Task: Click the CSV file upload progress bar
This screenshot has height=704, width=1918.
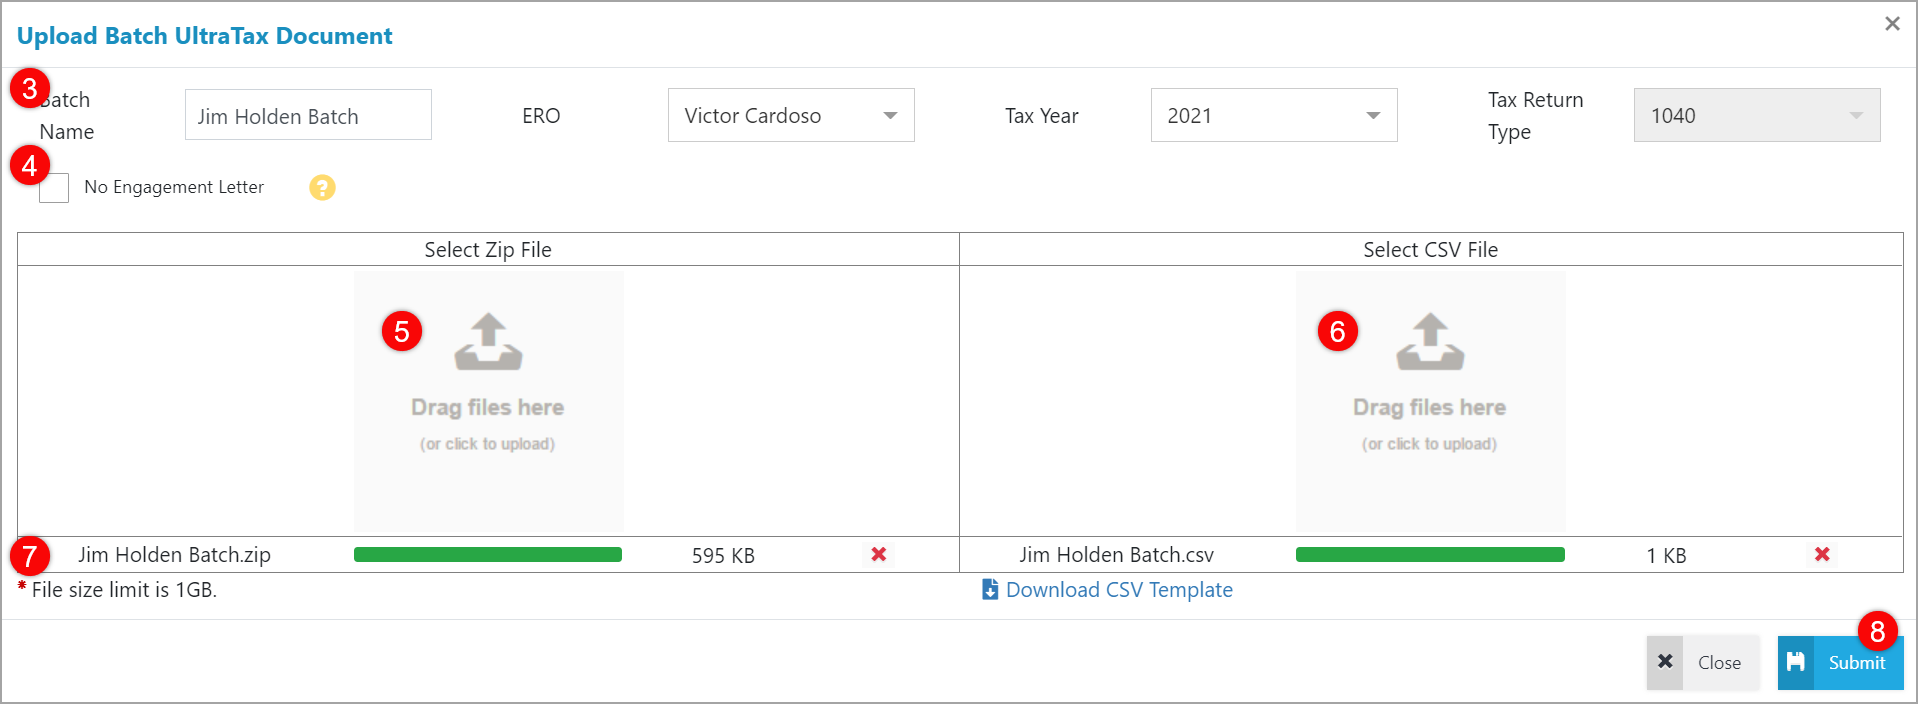Action: pyautogui.click(x=1429, y=553)
